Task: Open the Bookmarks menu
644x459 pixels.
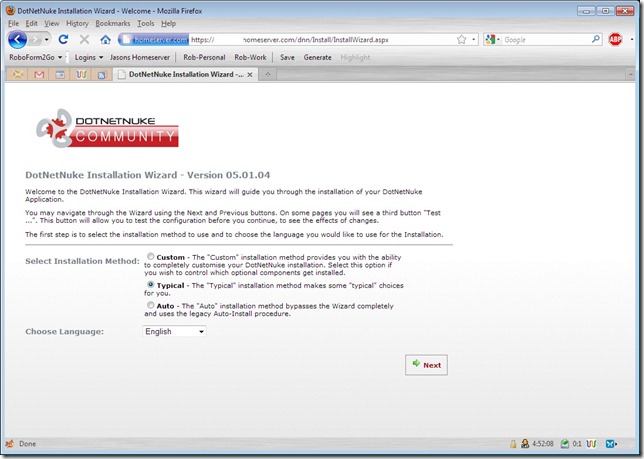Action: (x=113, y=23)
